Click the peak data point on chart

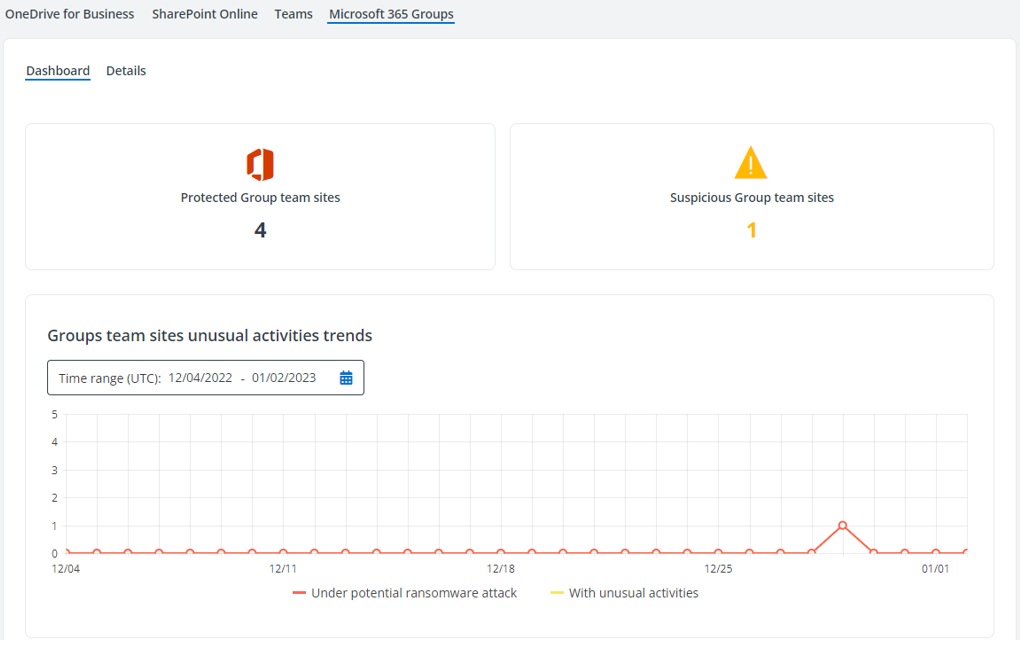(x=843, y=525)
